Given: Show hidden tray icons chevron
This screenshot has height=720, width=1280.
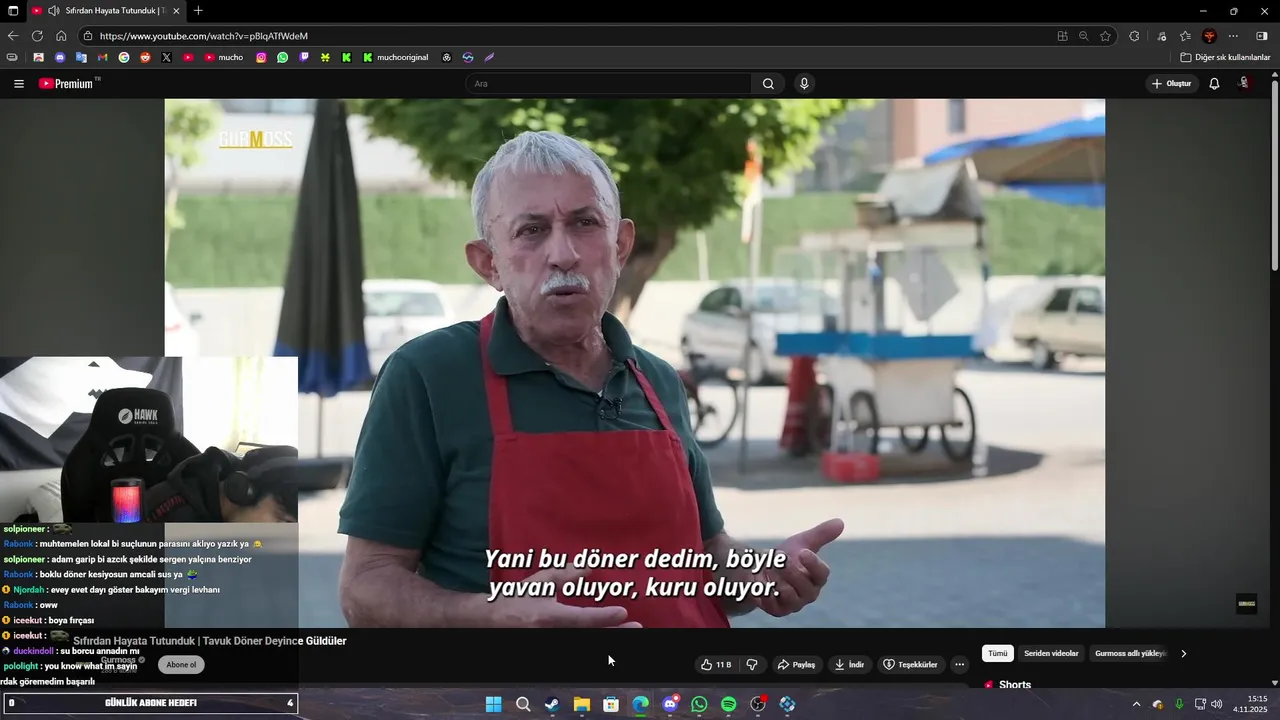Looking at the screenshot, I should tap(1136, 704).
